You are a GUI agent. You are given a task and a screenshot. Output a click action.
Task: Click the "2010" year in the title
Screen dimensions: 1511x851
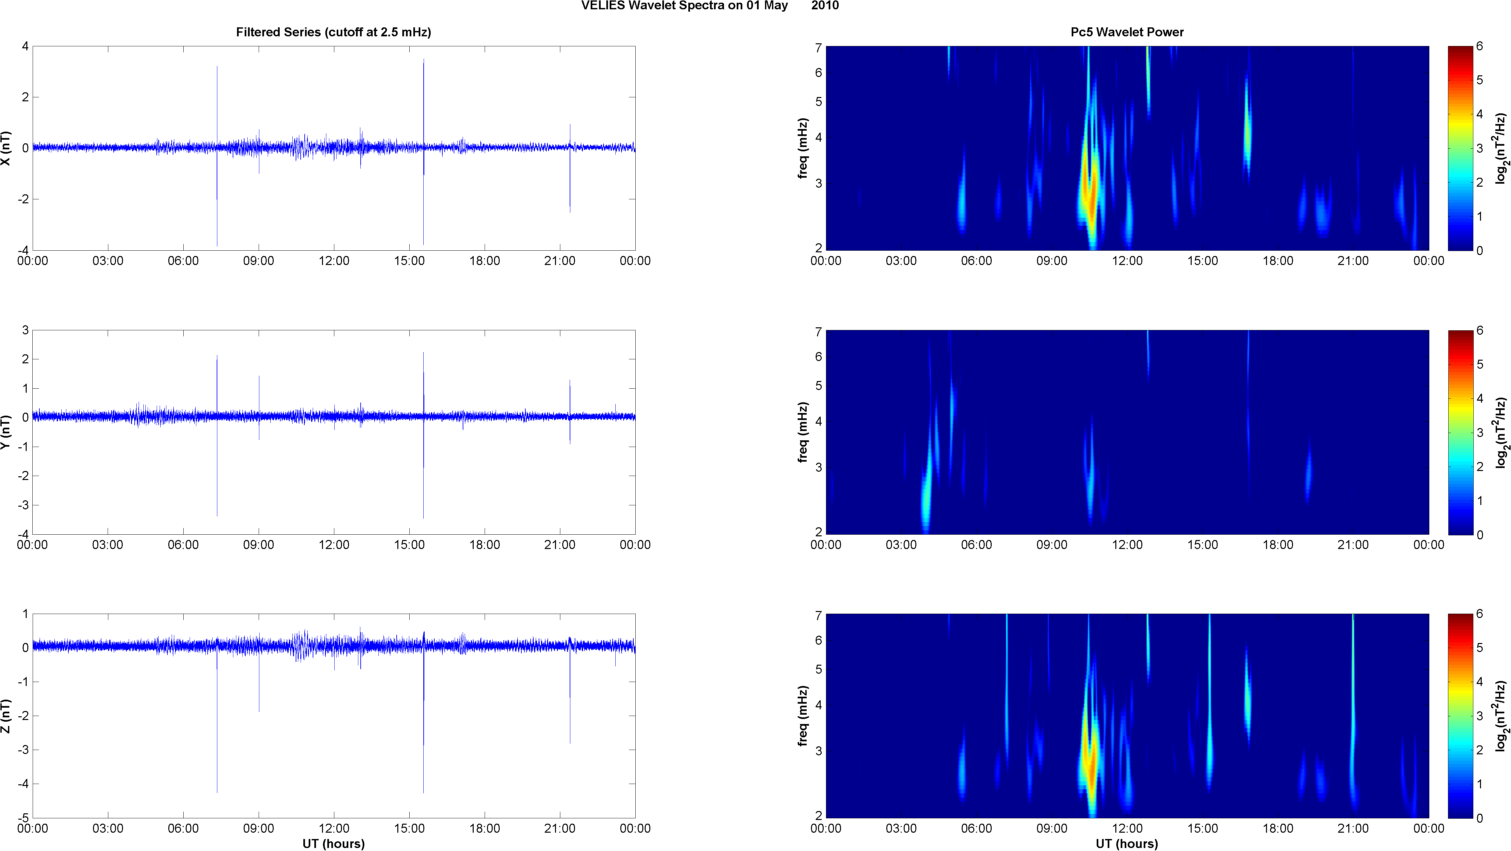pyautogui.click(x=825, y=6)
